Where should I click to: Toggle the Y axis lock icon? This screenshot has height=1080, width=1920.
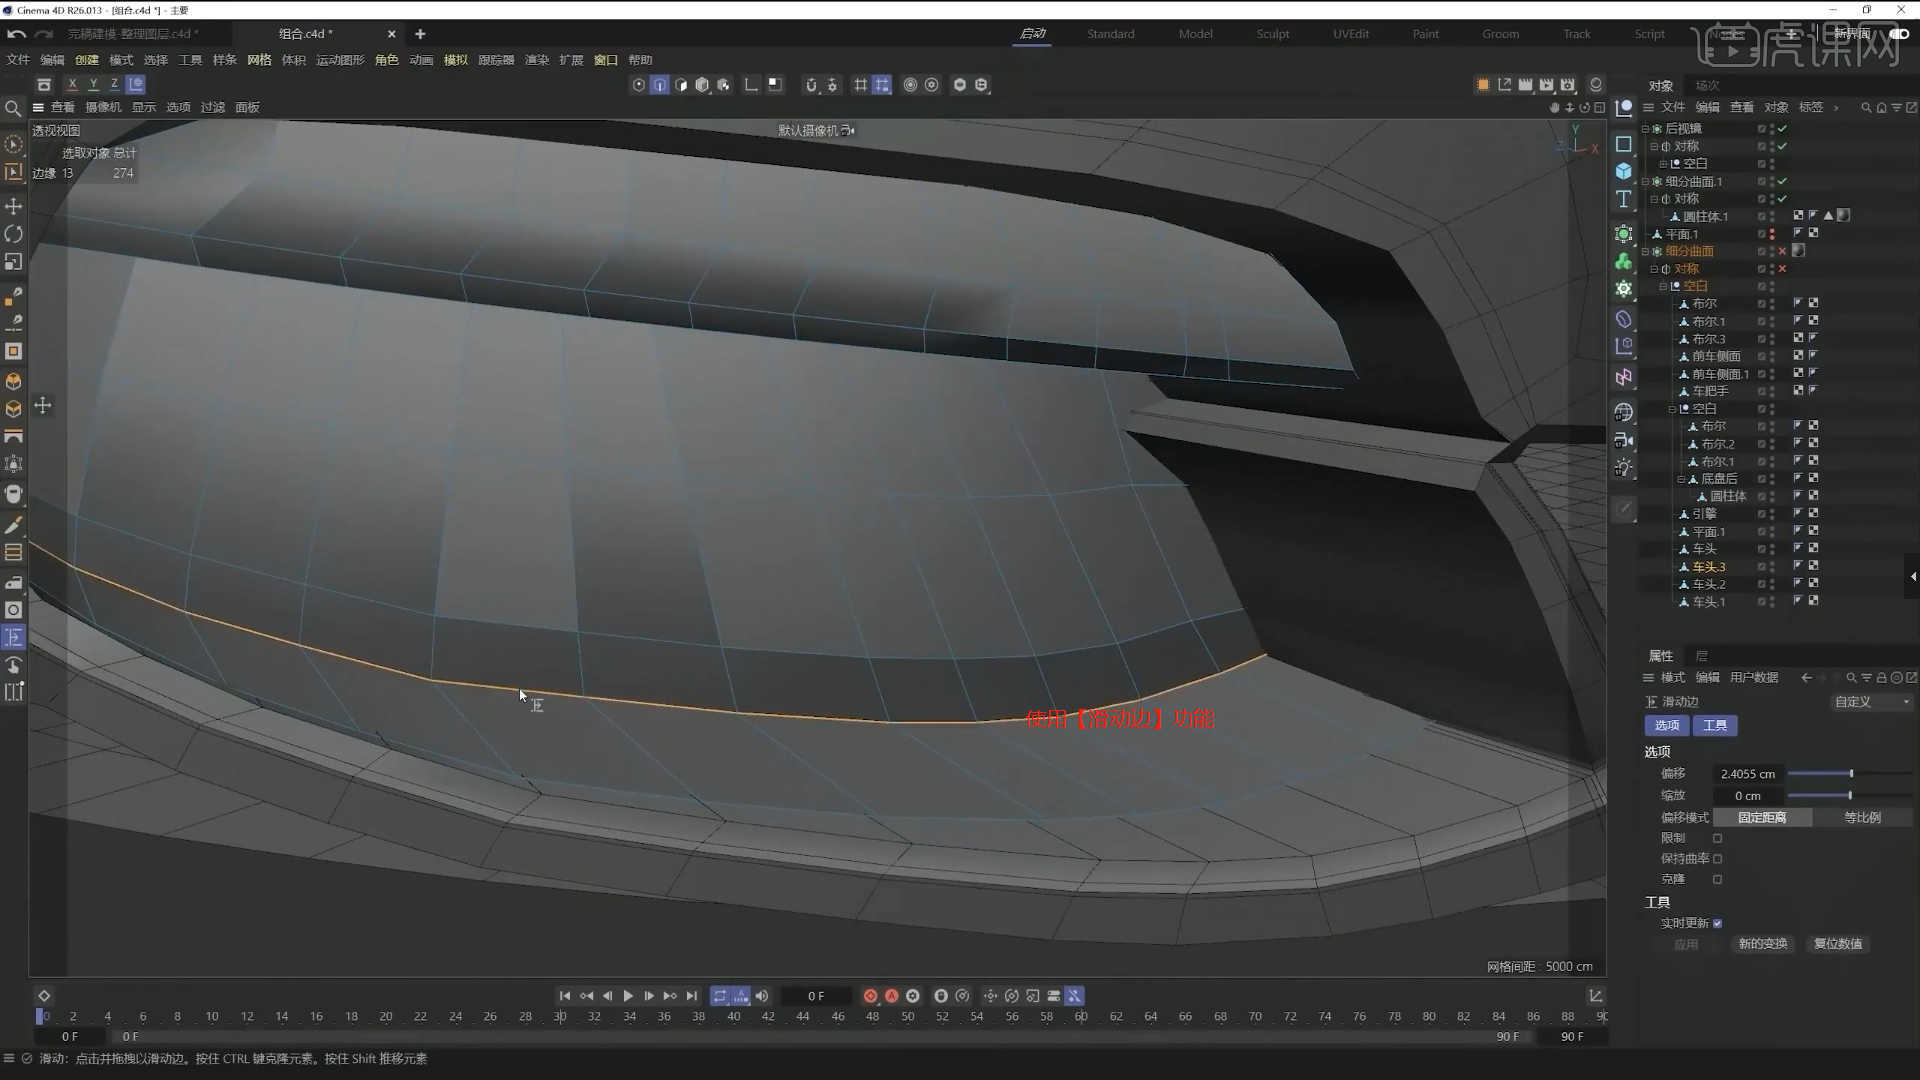(93, 85)
